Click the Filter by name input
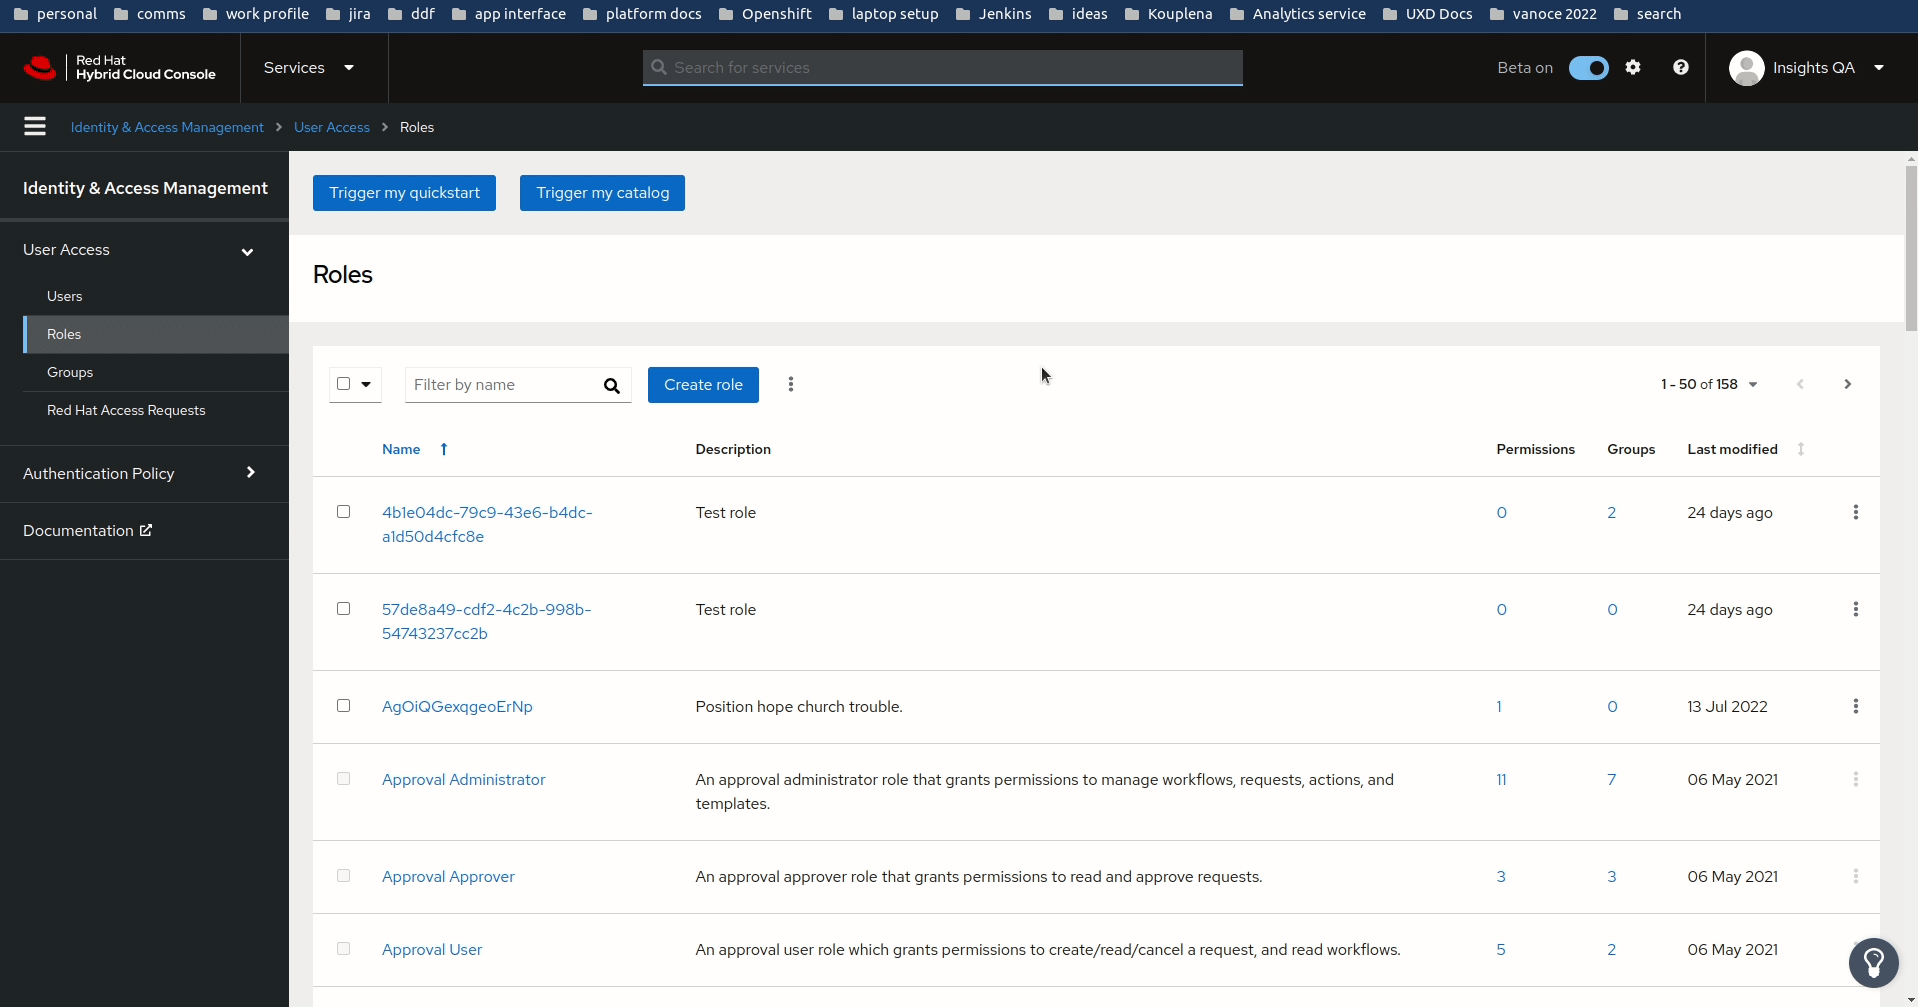The image size is (1918, 1007). (500, 385)
